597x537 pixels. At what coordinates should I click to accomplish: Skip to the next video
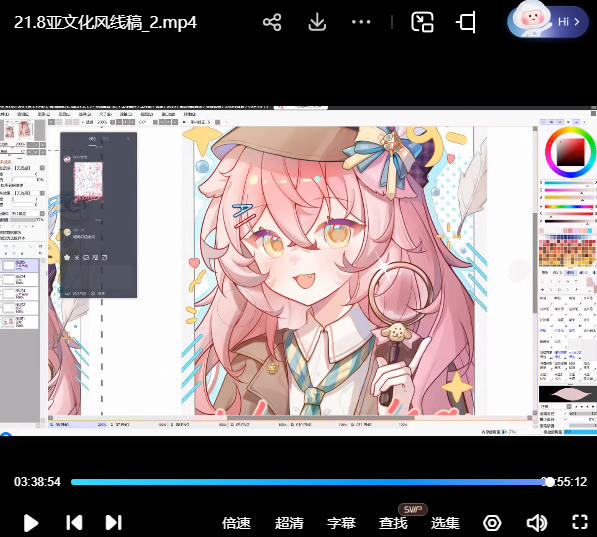pos(113,523)
